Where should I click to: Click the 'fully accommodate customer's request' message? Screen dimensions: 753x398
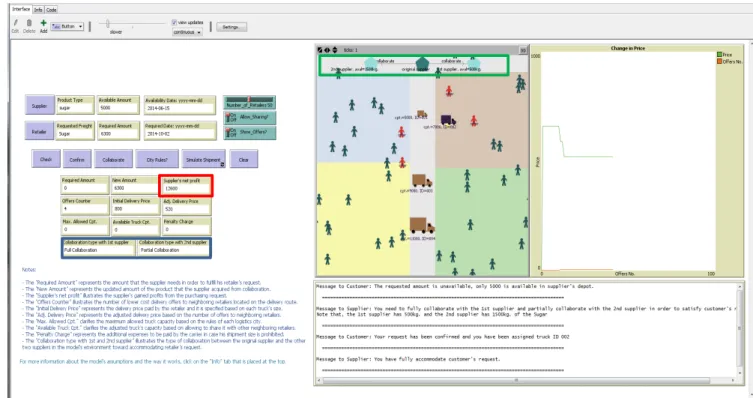408,359
